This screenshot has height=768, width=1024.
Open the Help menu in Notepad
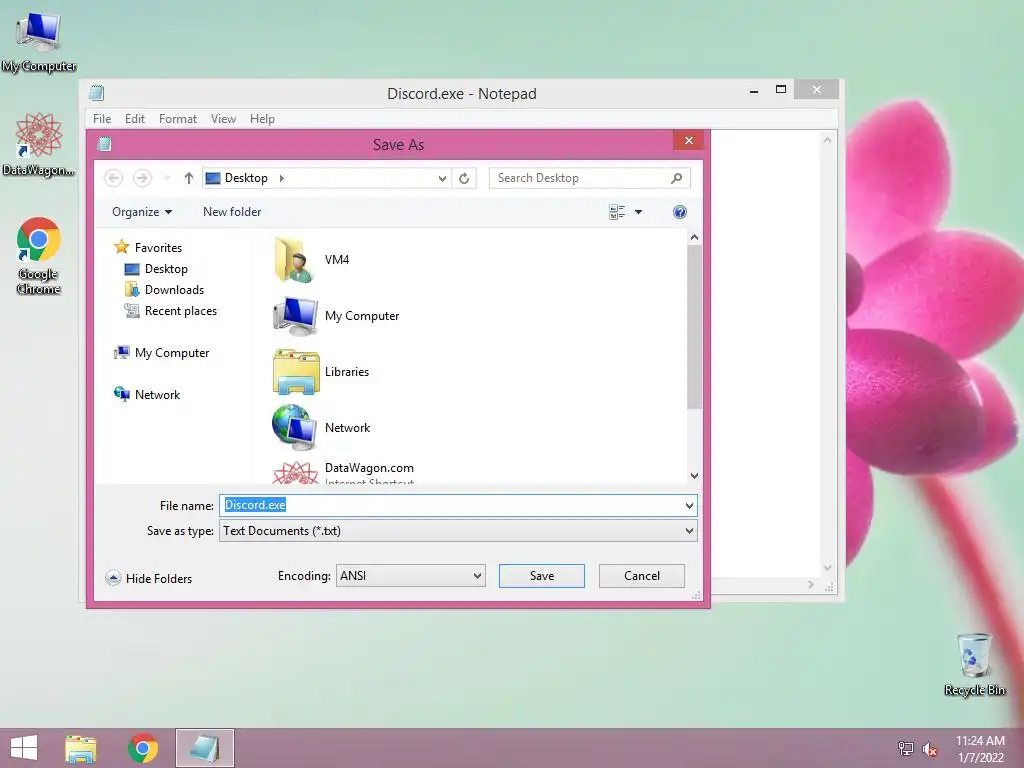point(262,119)
